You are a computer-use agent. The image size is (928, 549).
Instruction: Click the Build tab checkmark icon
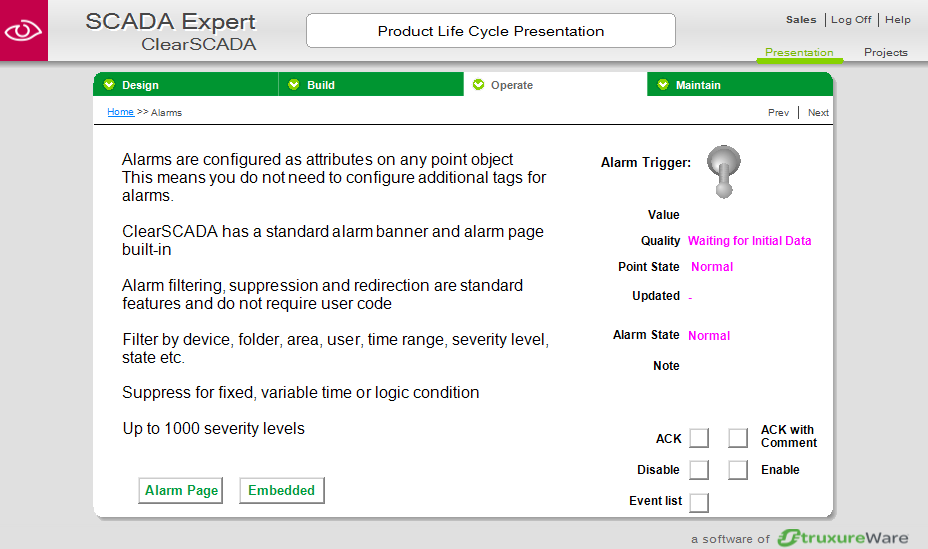pyautogui.click(x=294, y=85)
